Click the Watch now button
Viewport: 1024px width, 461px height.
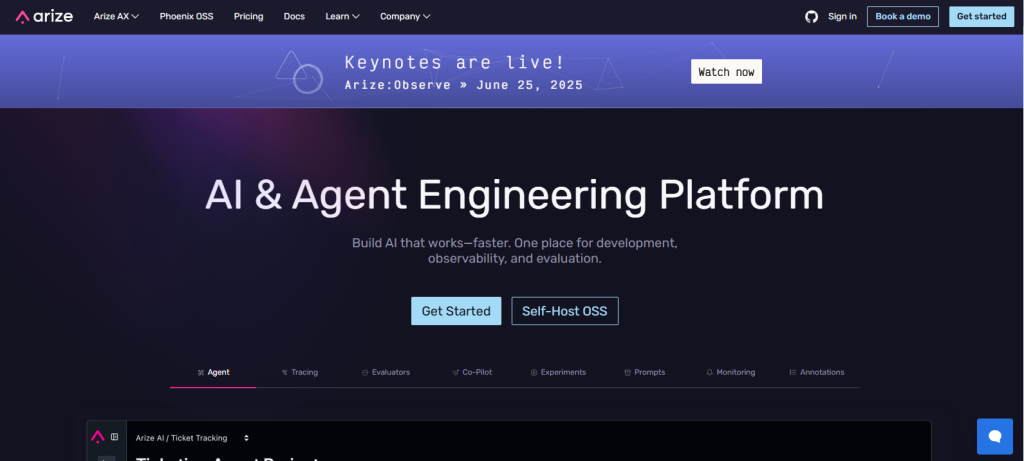[726, 72]
